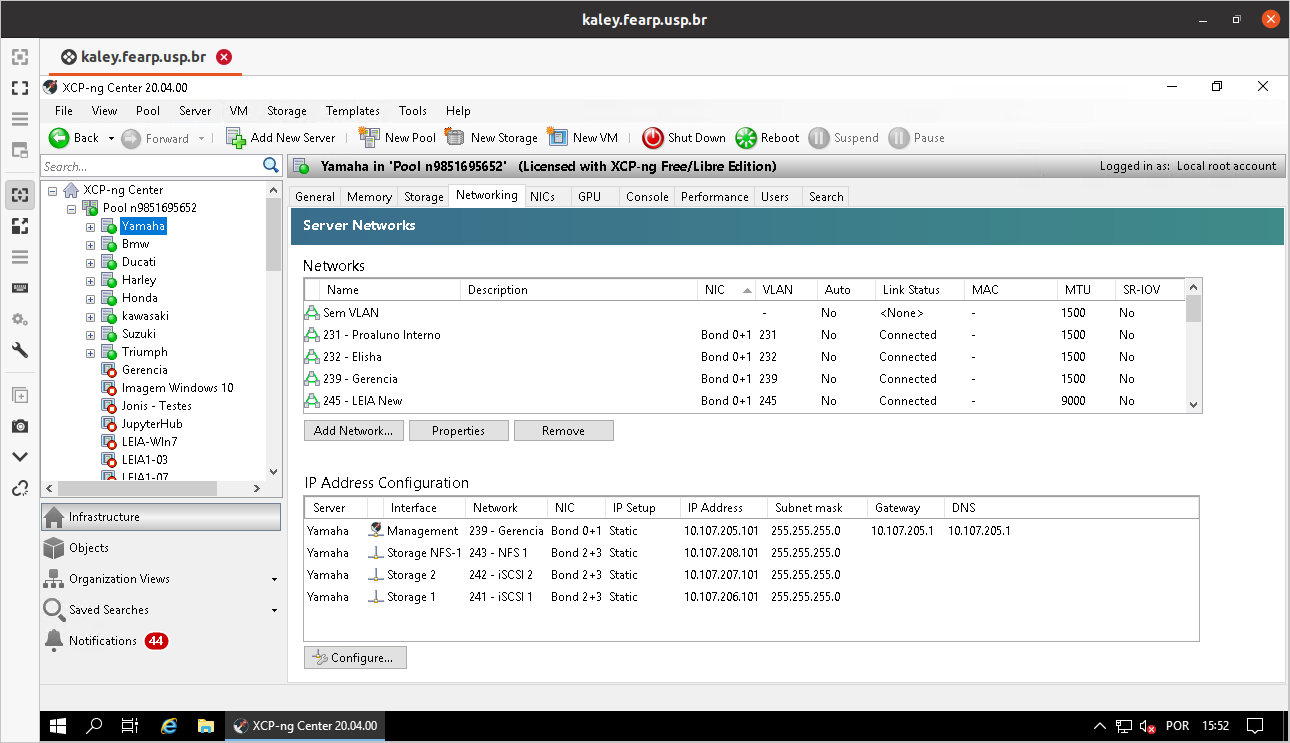This screenshot has height=743, width=1290.
Task: Click the Add New Server icon
Action: 236,138
